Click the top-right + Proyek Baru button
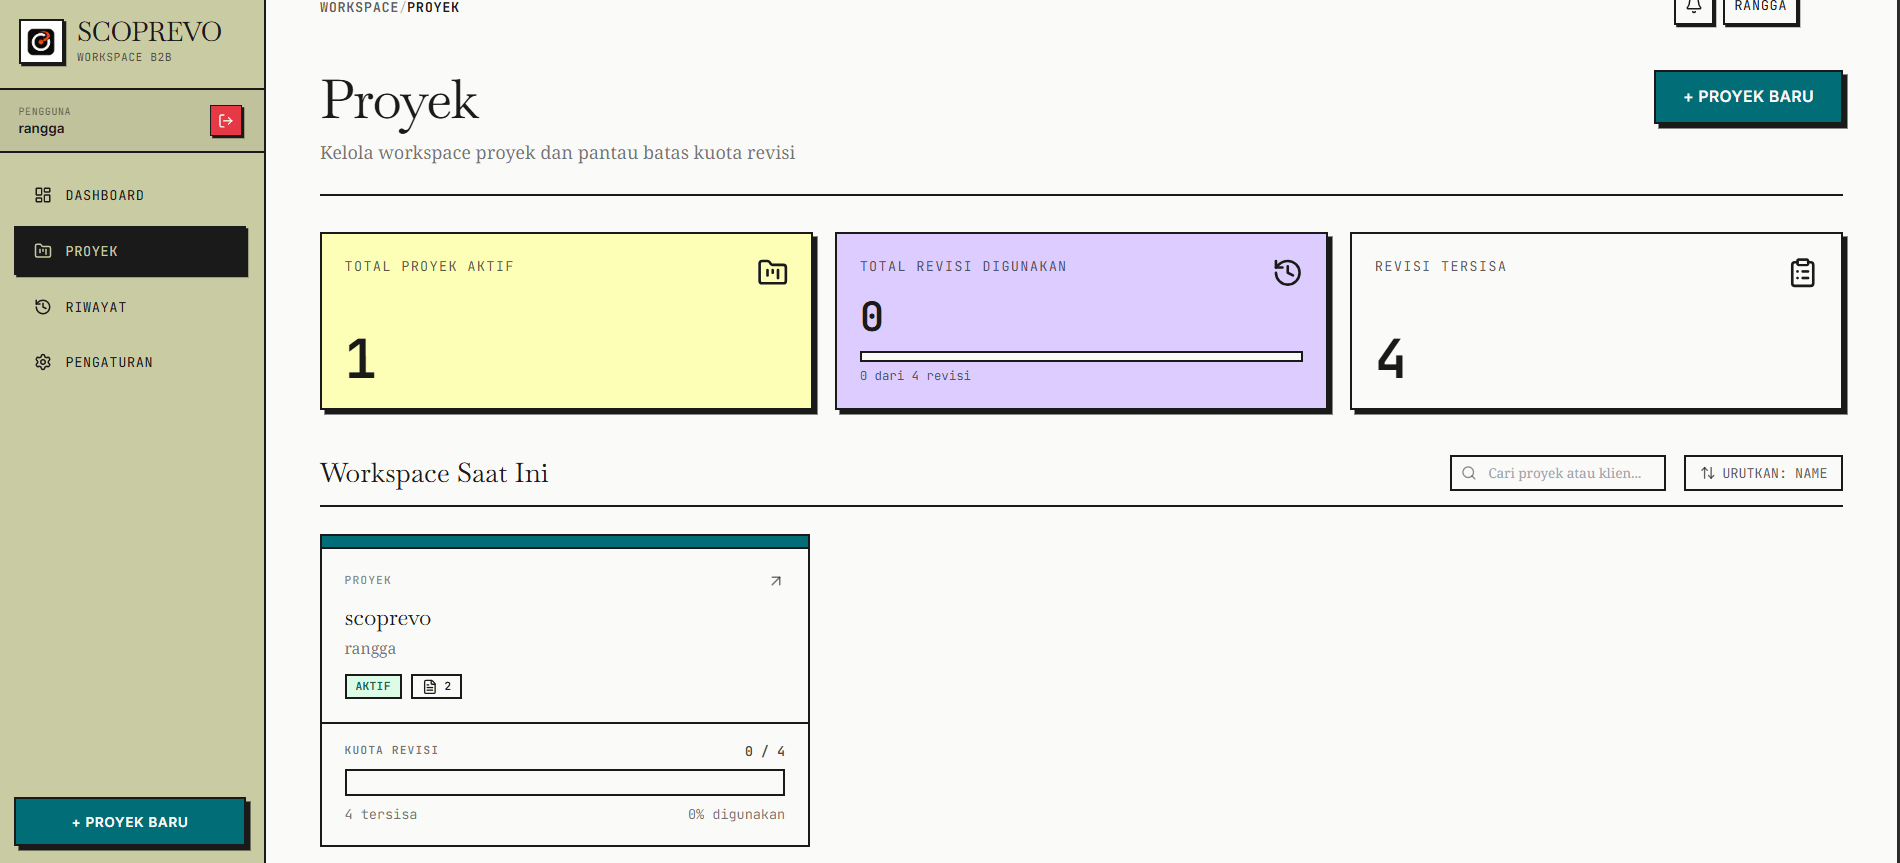1900x863 pixels. [x=1748, y=97]
